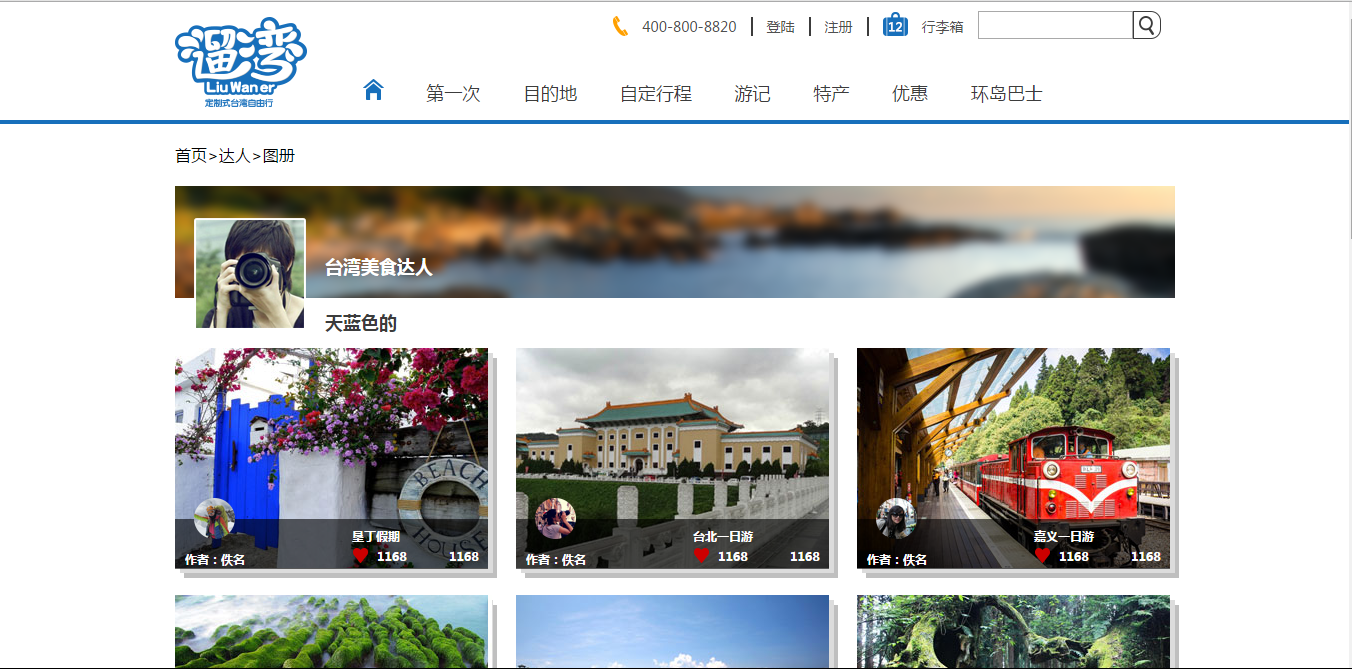The height and width of the screenshot is (669, 1352).
Task: Click the 天蓝色的 album heading
Action: pyautogui.click(x=361, y=323)
